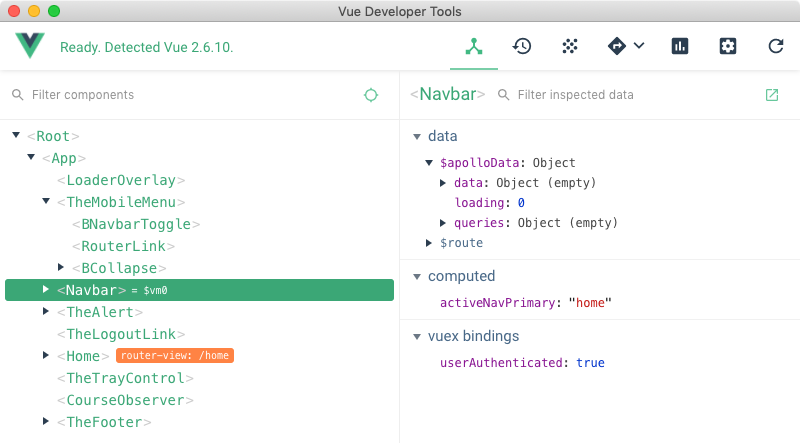The width and height of the screenshot is (800, 443).
Task: Expand the routing dropdown chevron
Action: [639, 46]
